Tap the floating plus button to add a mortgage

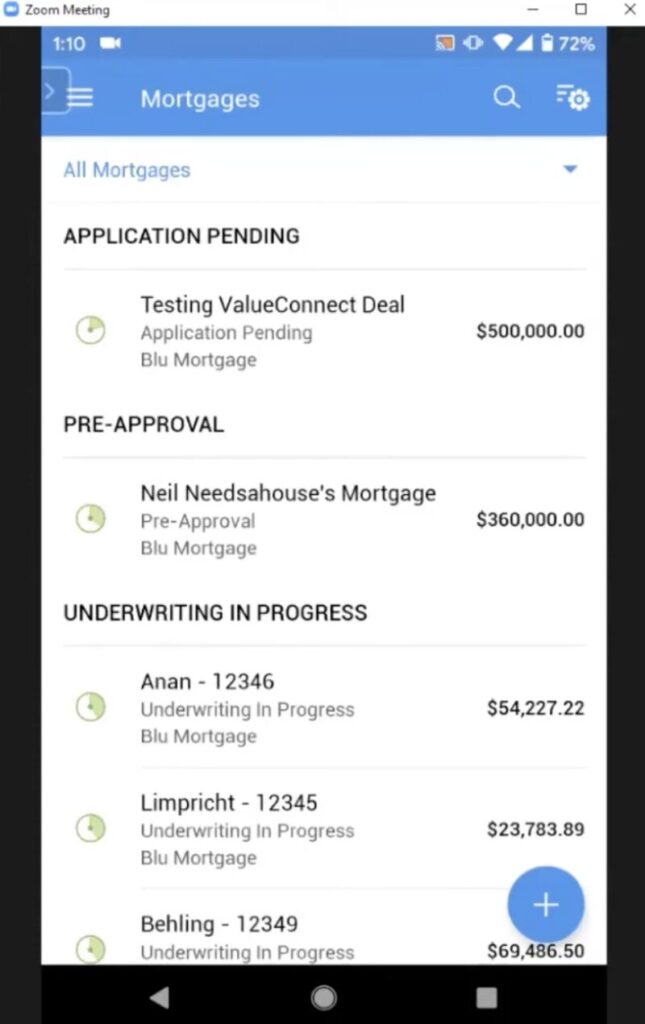[x=545, y=904]
